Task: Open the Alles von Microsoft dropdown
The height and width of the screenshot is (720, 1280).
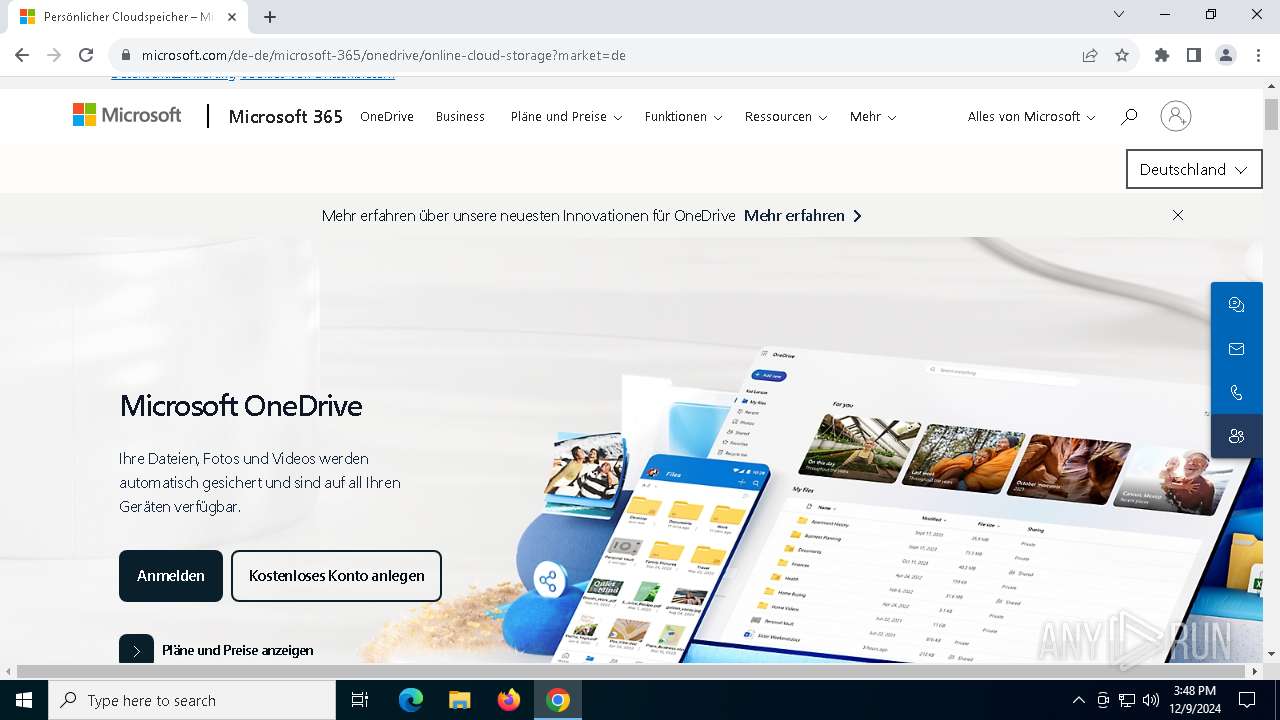Action: (x=1031, y=117)
